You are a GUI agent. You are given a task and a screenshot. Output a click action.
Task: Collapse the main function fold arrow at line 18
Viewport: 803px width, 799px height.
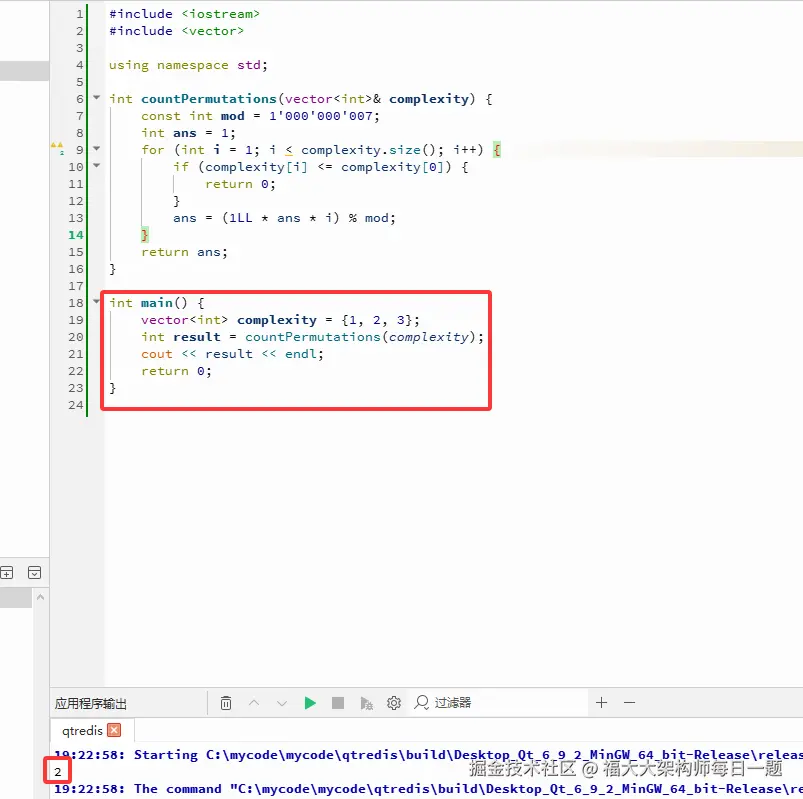96,301
